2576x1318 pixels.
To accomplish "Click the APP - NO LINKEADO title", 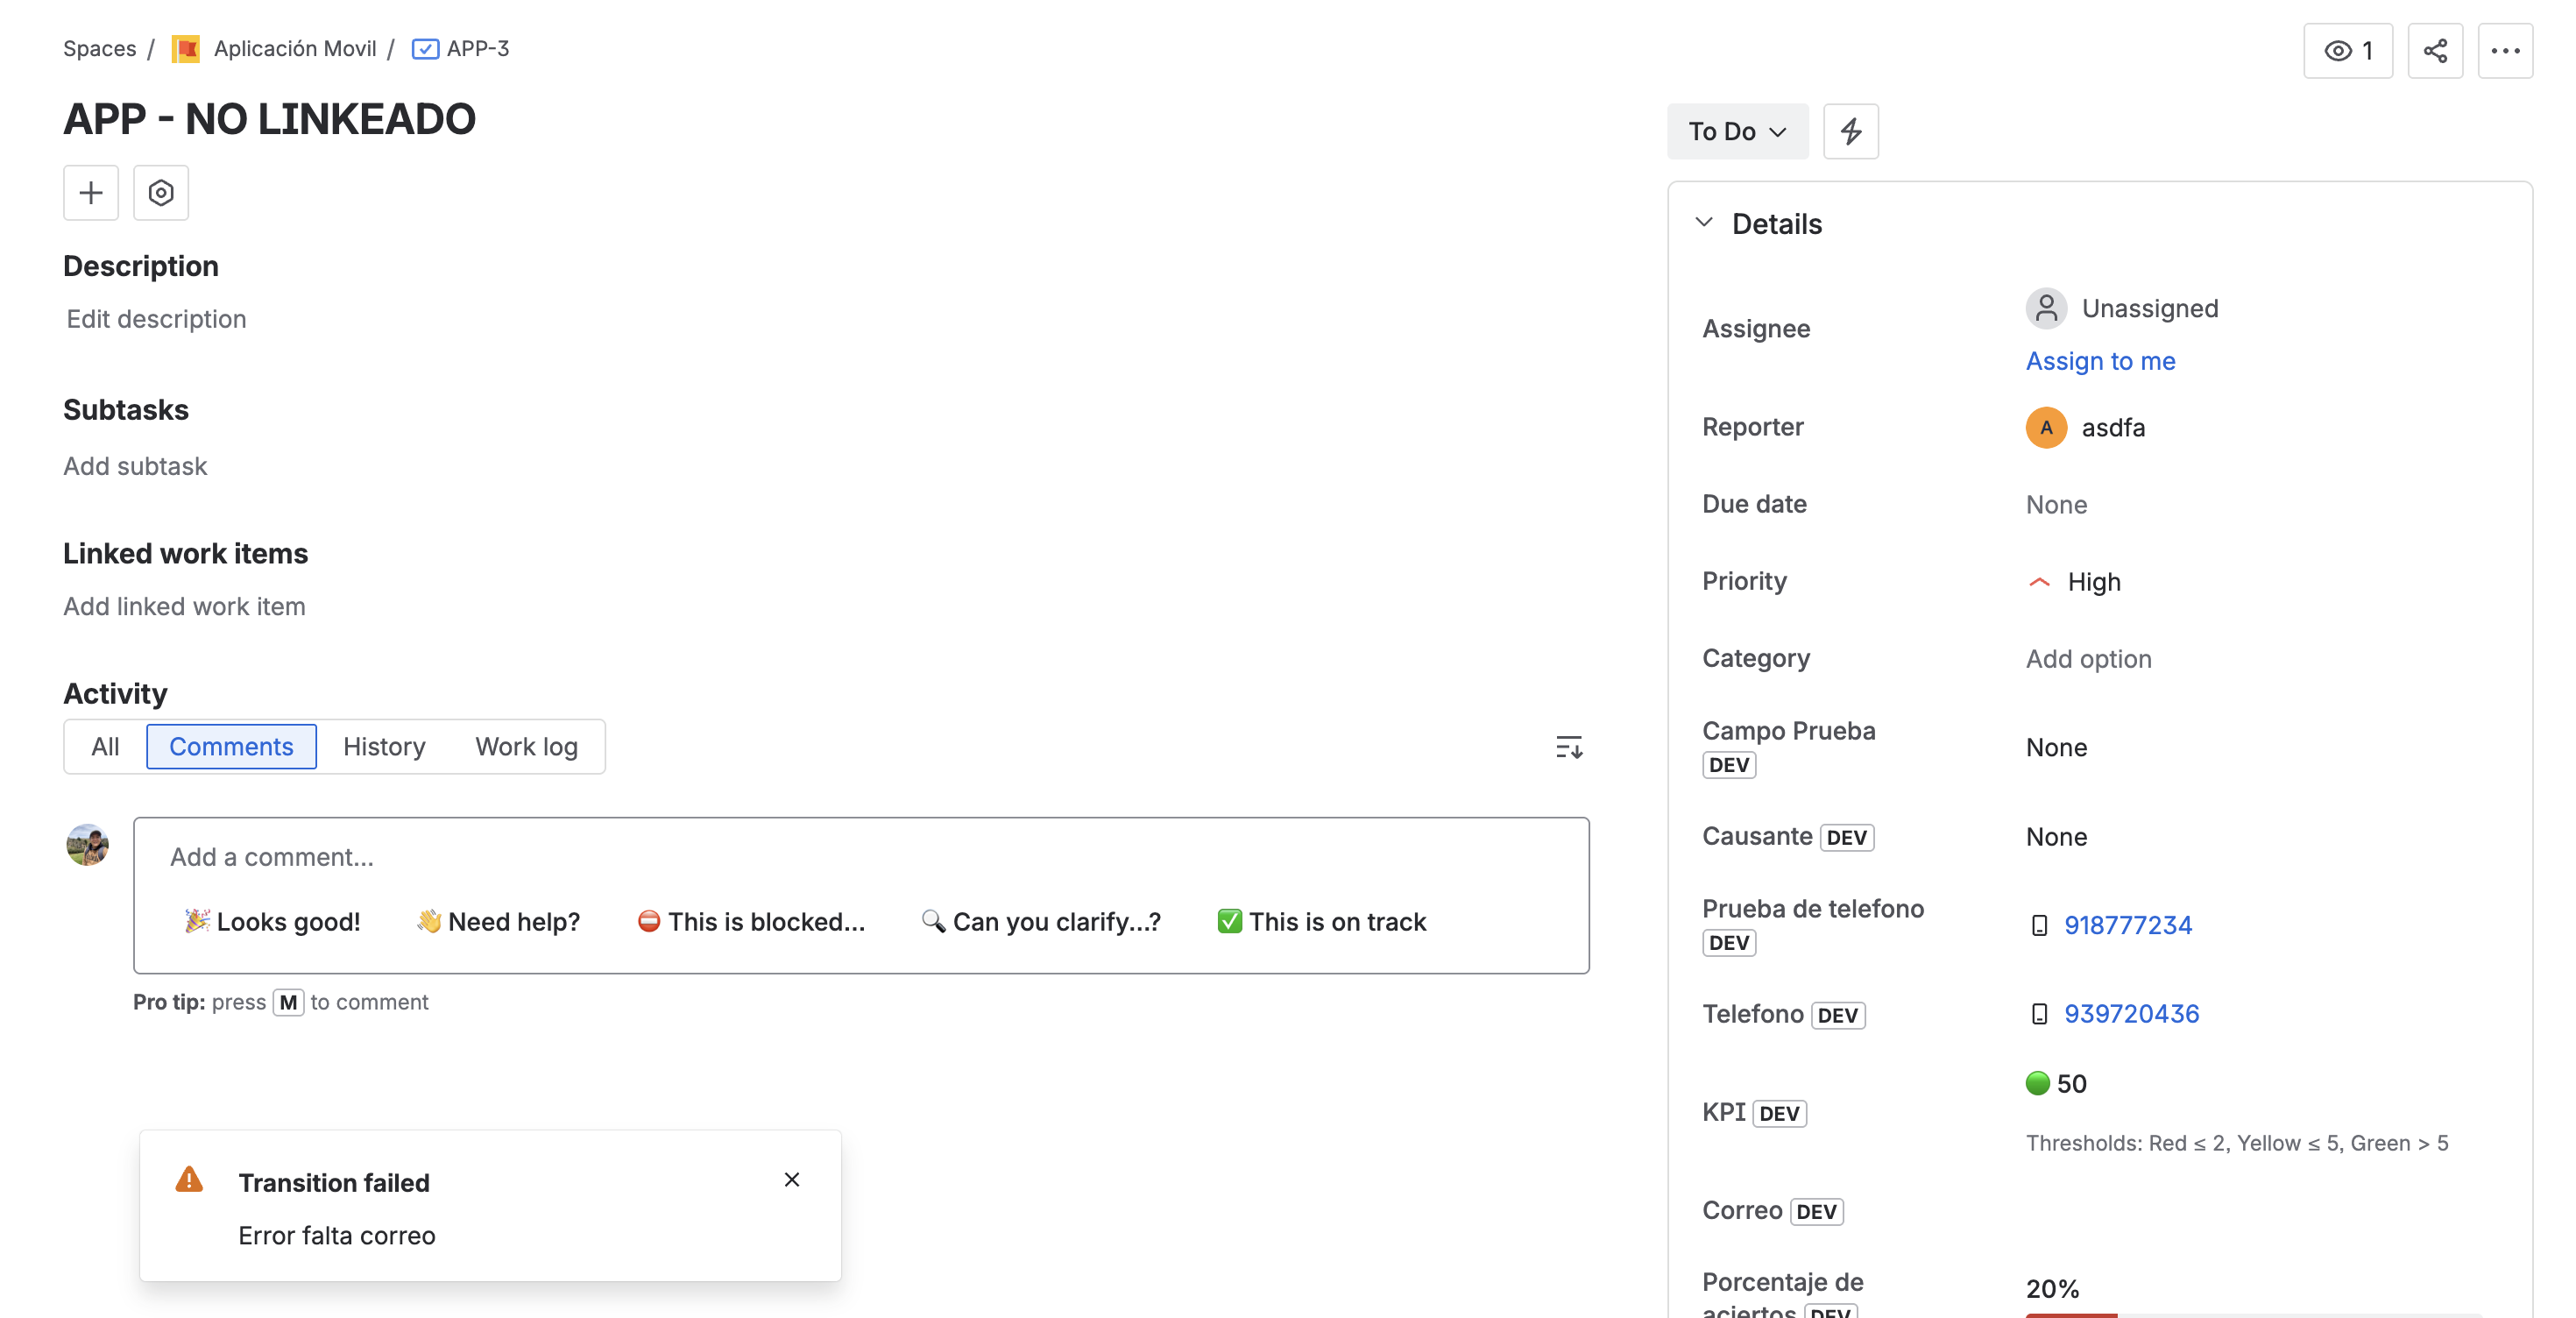I will [x=269, y=119].
